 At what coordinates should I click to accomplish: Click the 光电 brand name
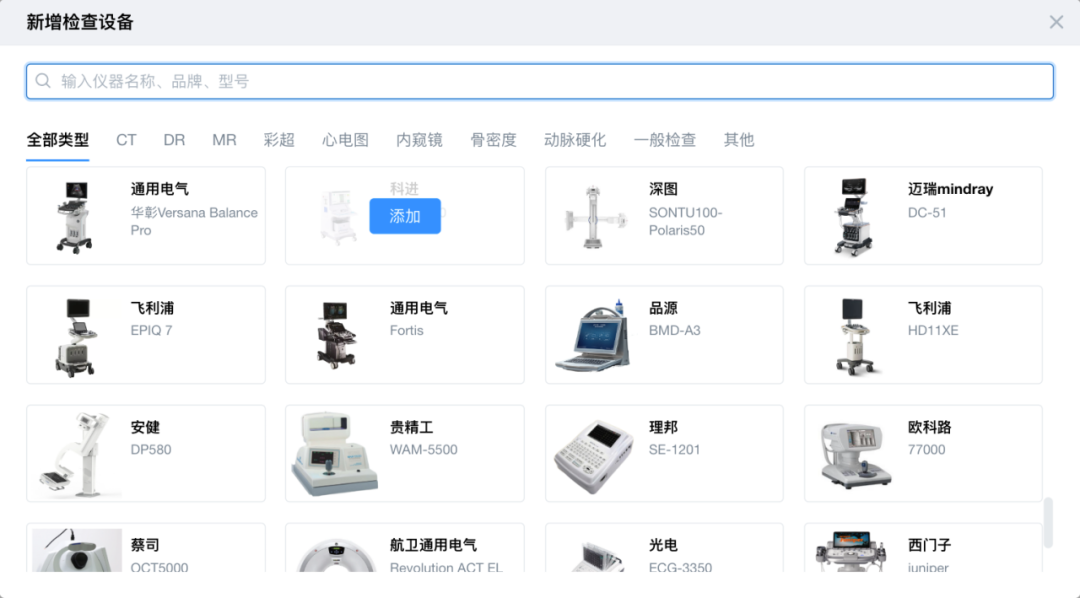(663, 545)
